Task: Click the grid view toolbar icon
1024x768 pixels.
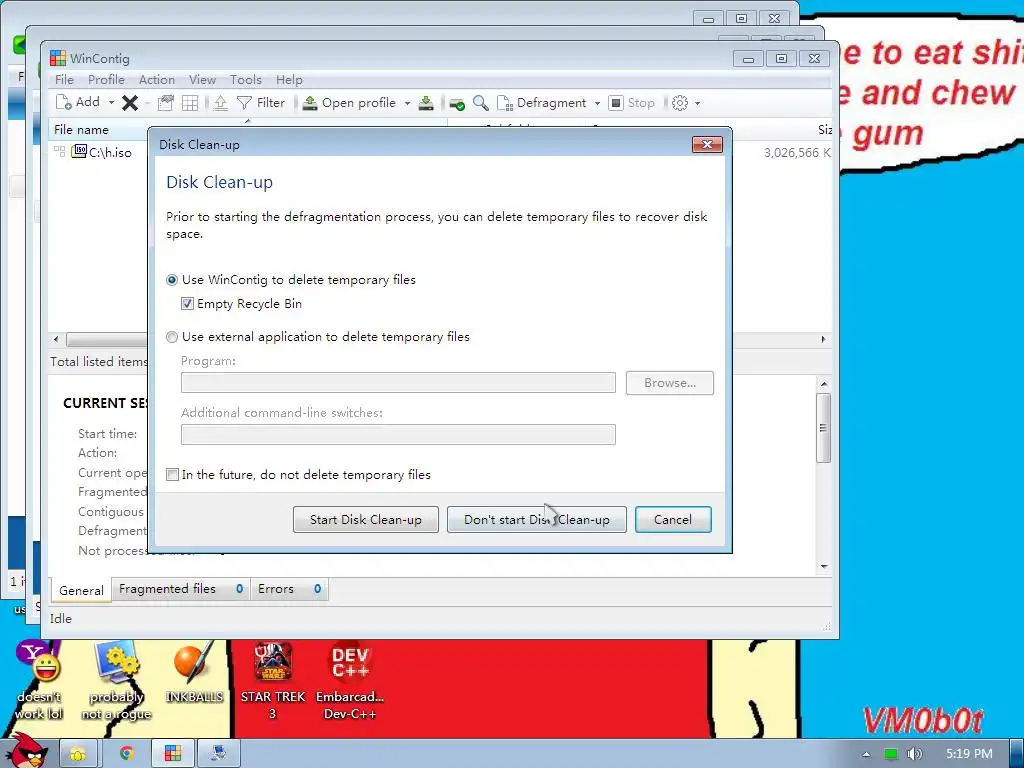Action: 190,103
